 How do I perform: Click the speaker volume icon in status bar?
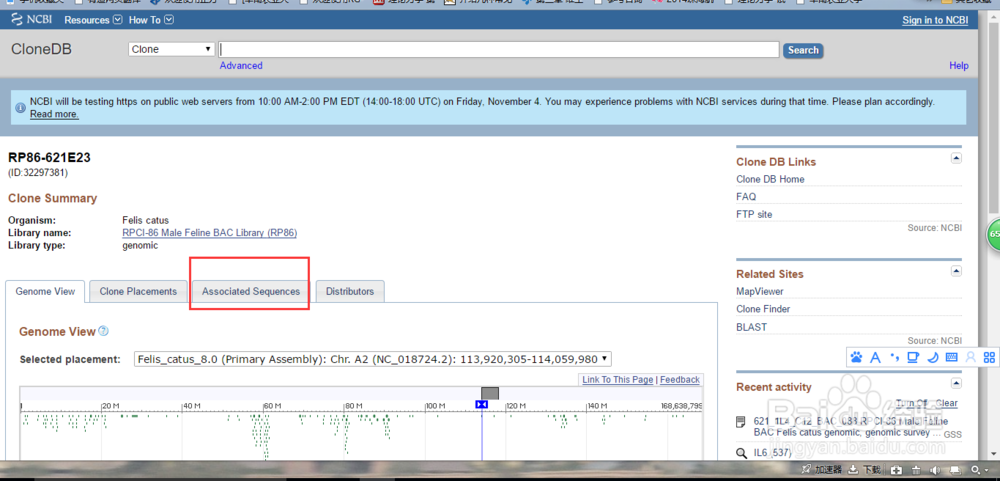936,470
